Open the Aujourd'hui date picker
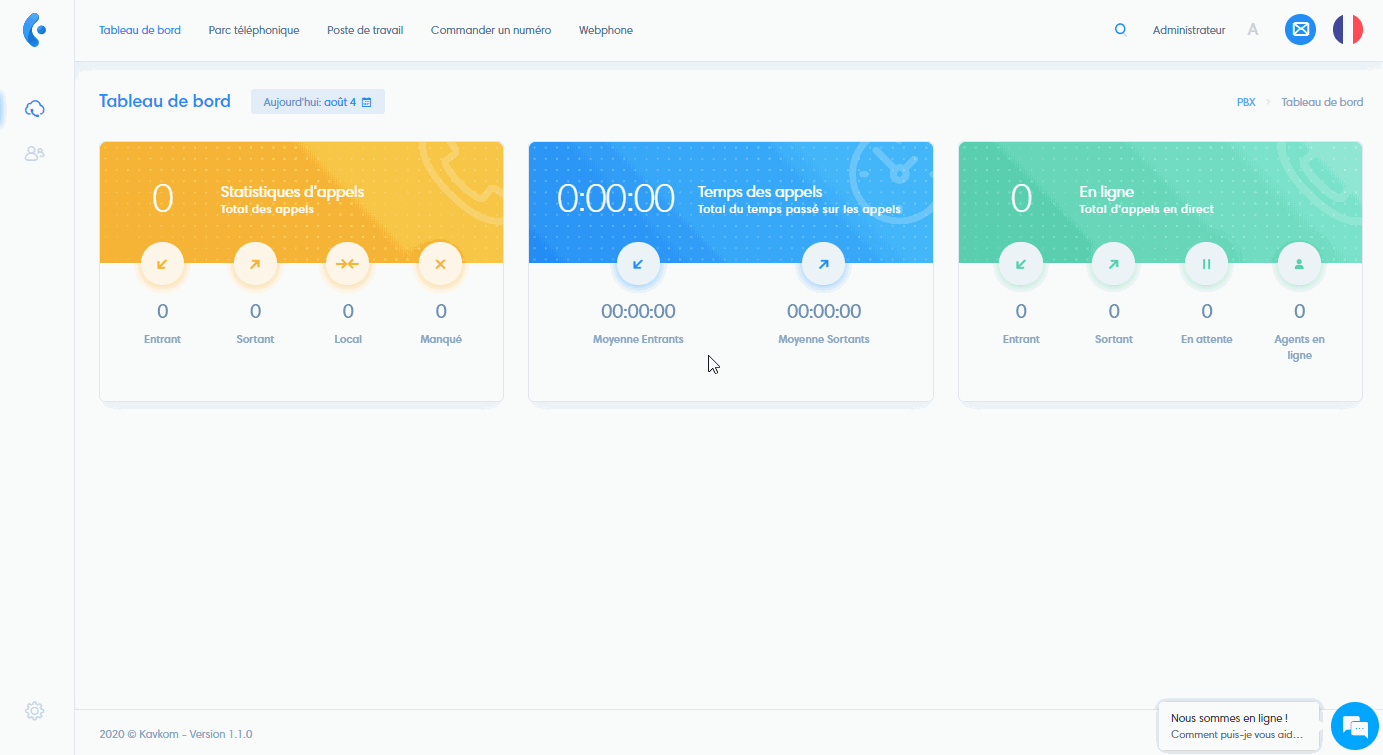1383x755 pixels. click(x=317, y=102)
